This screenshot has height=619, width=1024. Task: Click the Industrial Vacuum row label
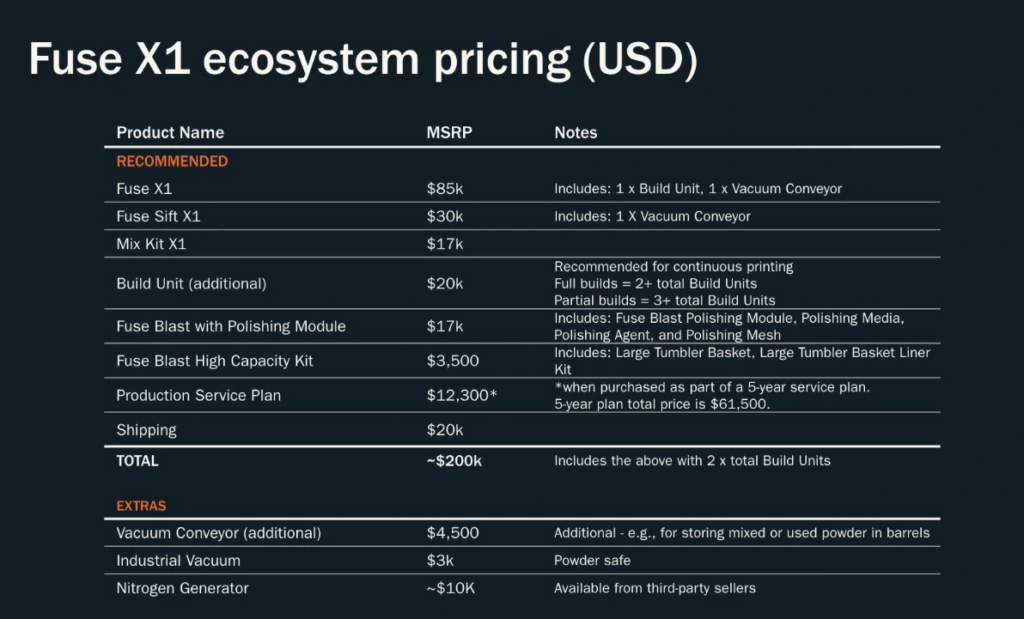click(178, 560)
